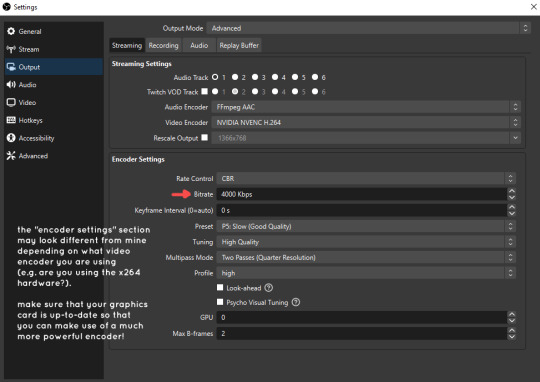Switch to the Recording tab
This screenshot has width=540, height=382.
[x=163, y=45]
